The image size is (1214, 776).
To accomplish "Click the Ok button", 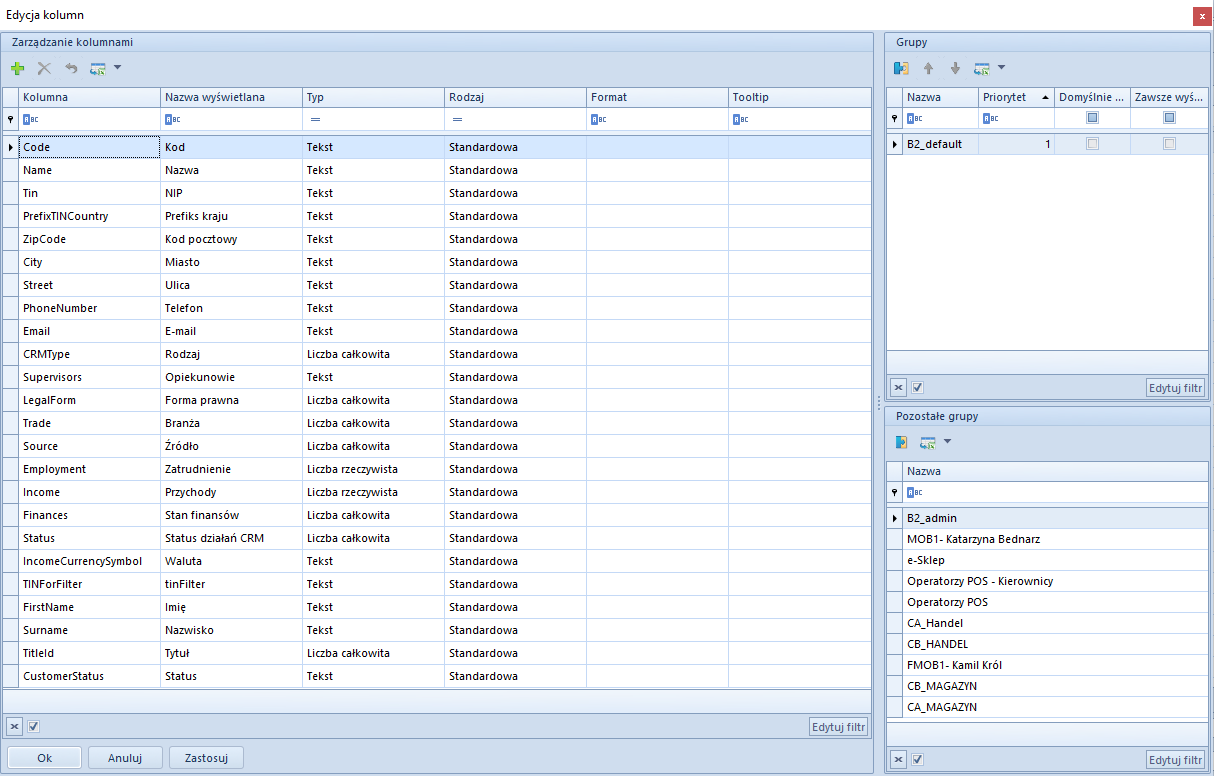I will [45, 758].
